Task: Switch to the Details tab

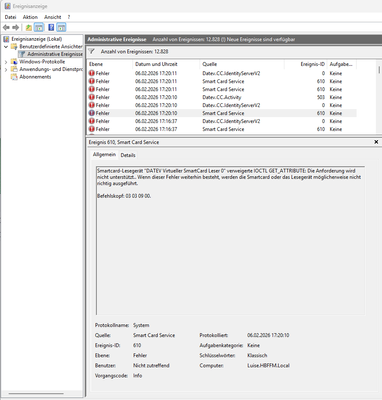Action: (128, 155)
